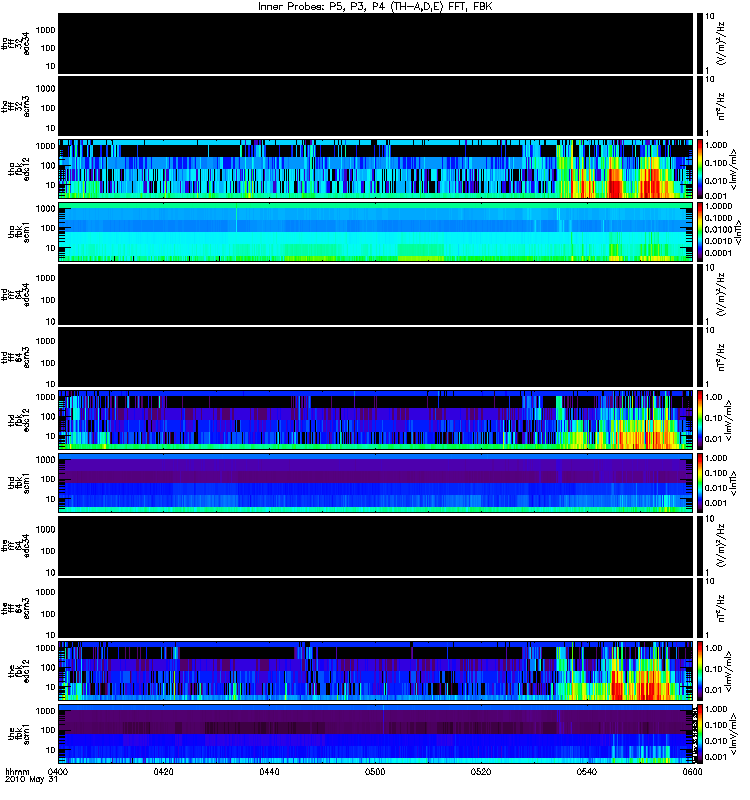The height and width of the screenshot is (800, 750).
Task: Select the empty the fff 64 scm3 panel
Action: [x=376, y=608]
